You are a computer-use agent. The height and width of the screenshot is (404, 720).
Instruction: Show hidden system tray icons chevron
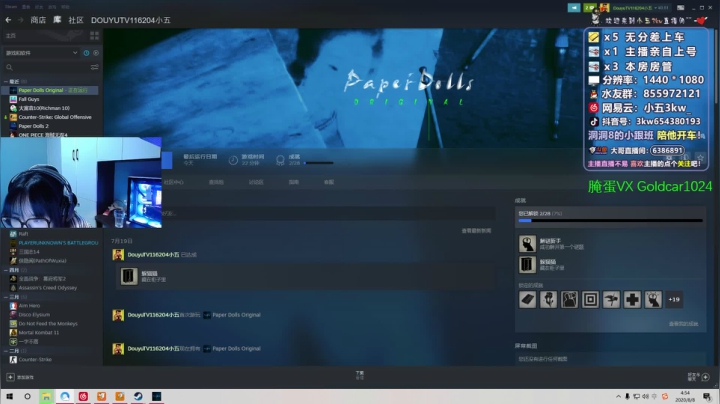[618, 396]
